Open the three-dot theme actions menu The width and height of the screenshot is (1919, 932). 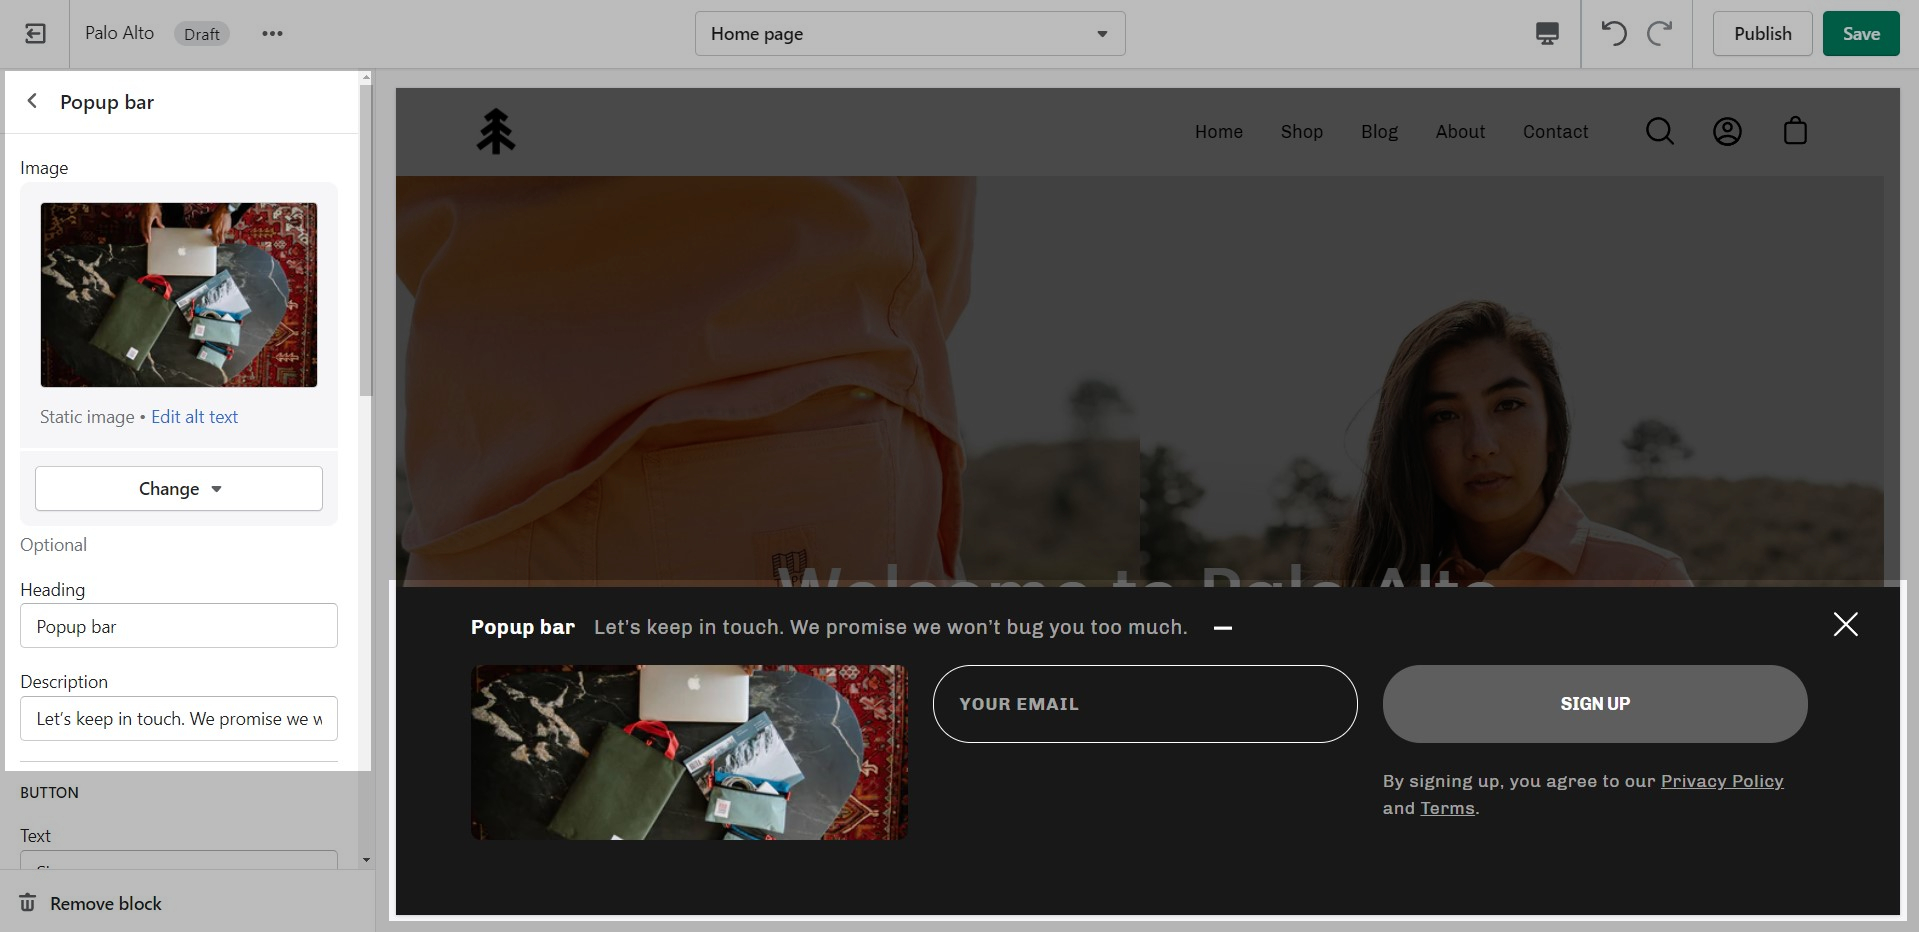272,34
